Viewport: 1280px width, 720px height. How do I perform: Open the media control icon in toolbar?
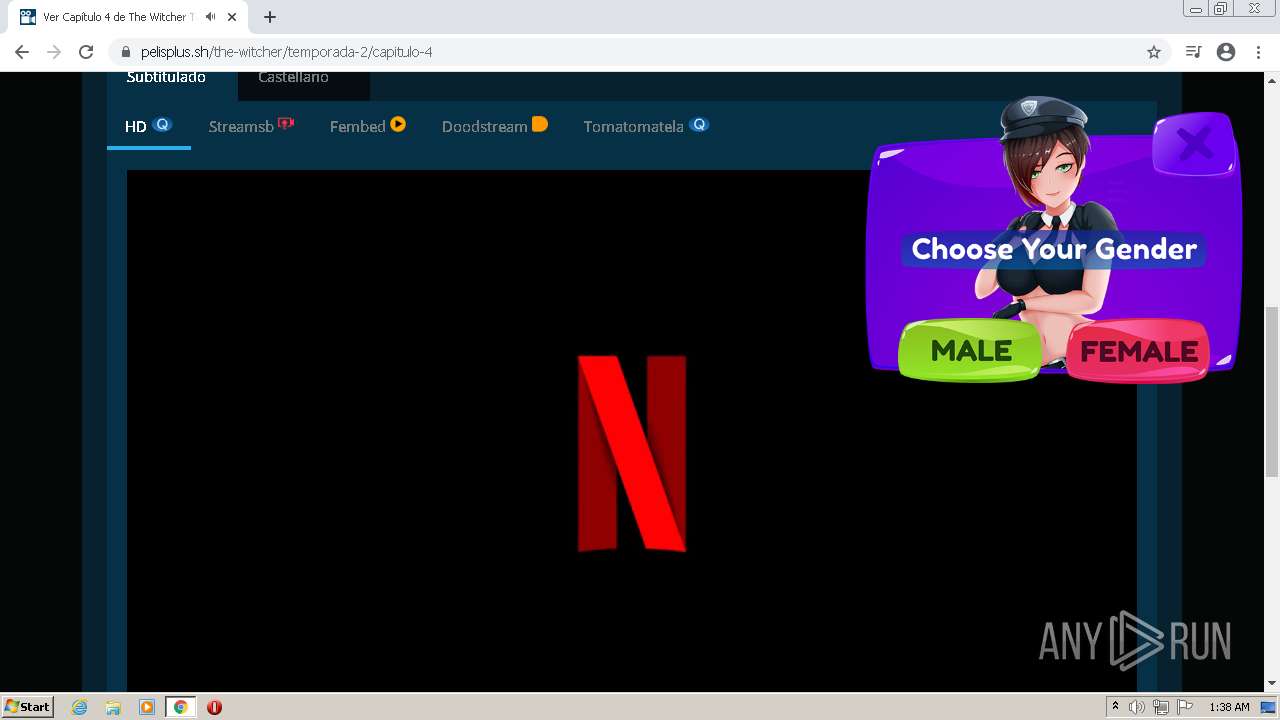click(x=1193, y=52)
